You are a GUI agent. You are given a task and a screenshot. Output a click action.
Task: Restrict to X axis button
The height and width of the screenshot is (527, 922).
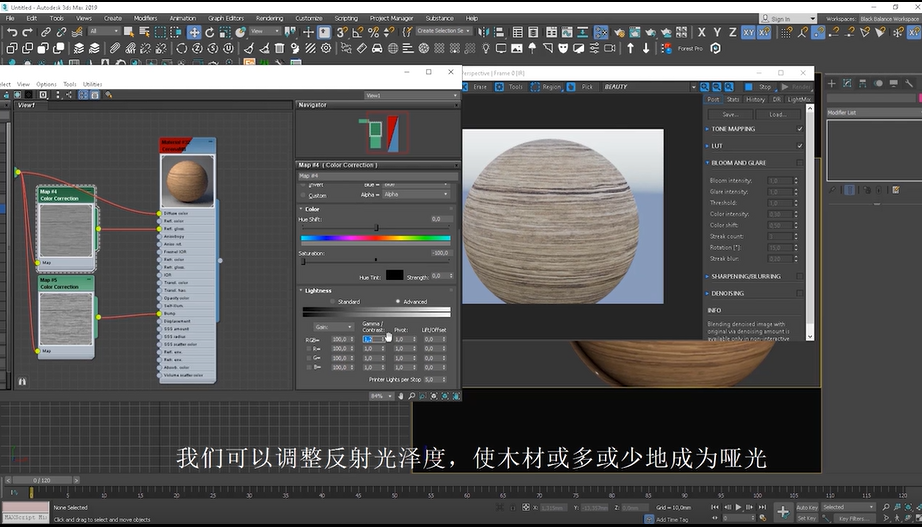pyautogui.click(x=701, y=32)
